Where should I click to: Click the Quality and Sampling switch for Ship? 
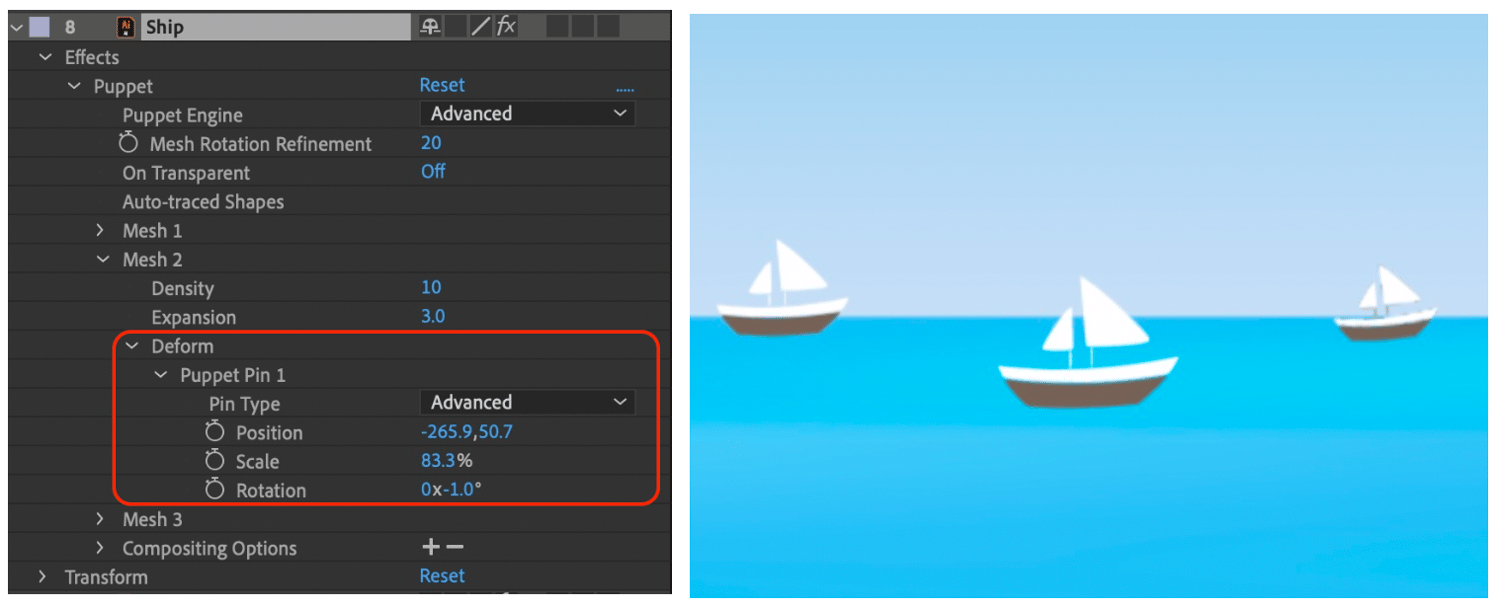479,26
